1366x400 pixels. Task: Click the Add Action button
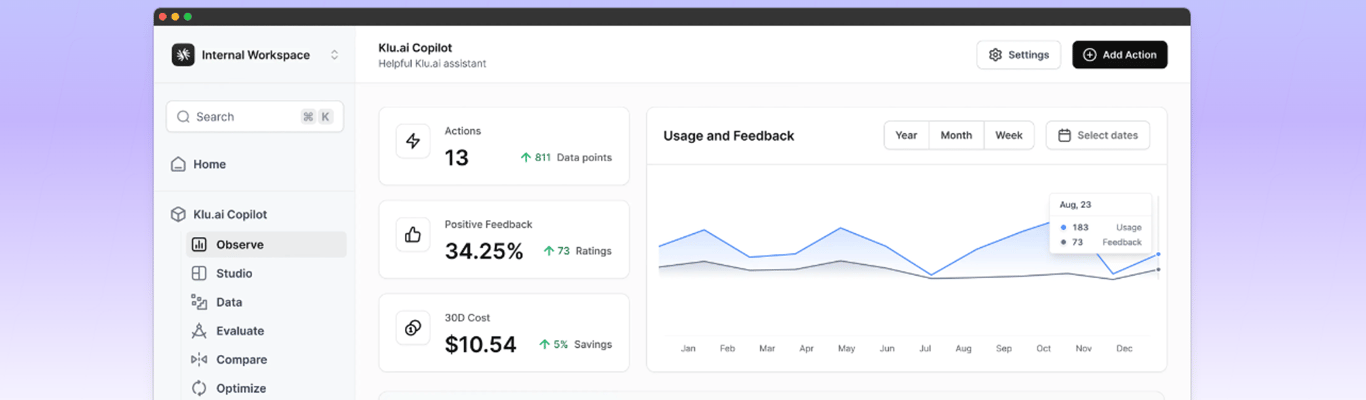(x=1119, y=55)
